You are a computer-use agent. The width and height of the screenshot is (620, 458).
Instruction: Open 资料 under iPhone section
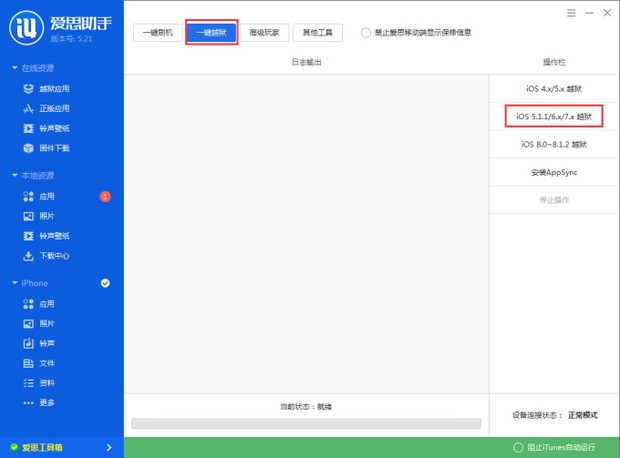point(39,383)
